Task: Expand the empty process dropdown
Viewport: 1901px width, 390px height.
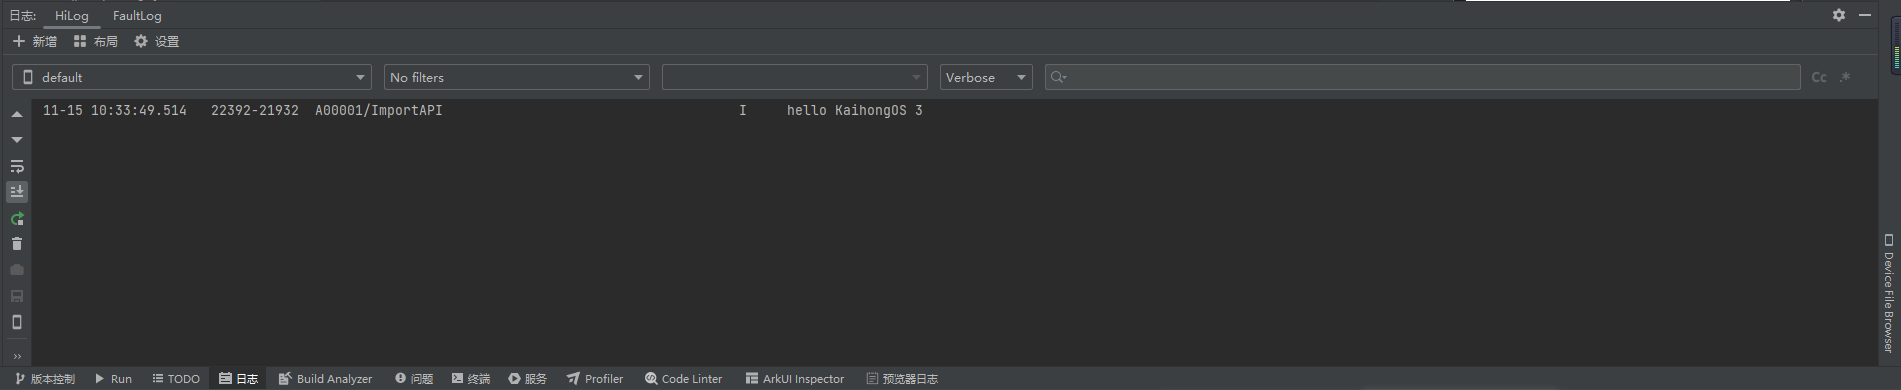Action: 795,77
